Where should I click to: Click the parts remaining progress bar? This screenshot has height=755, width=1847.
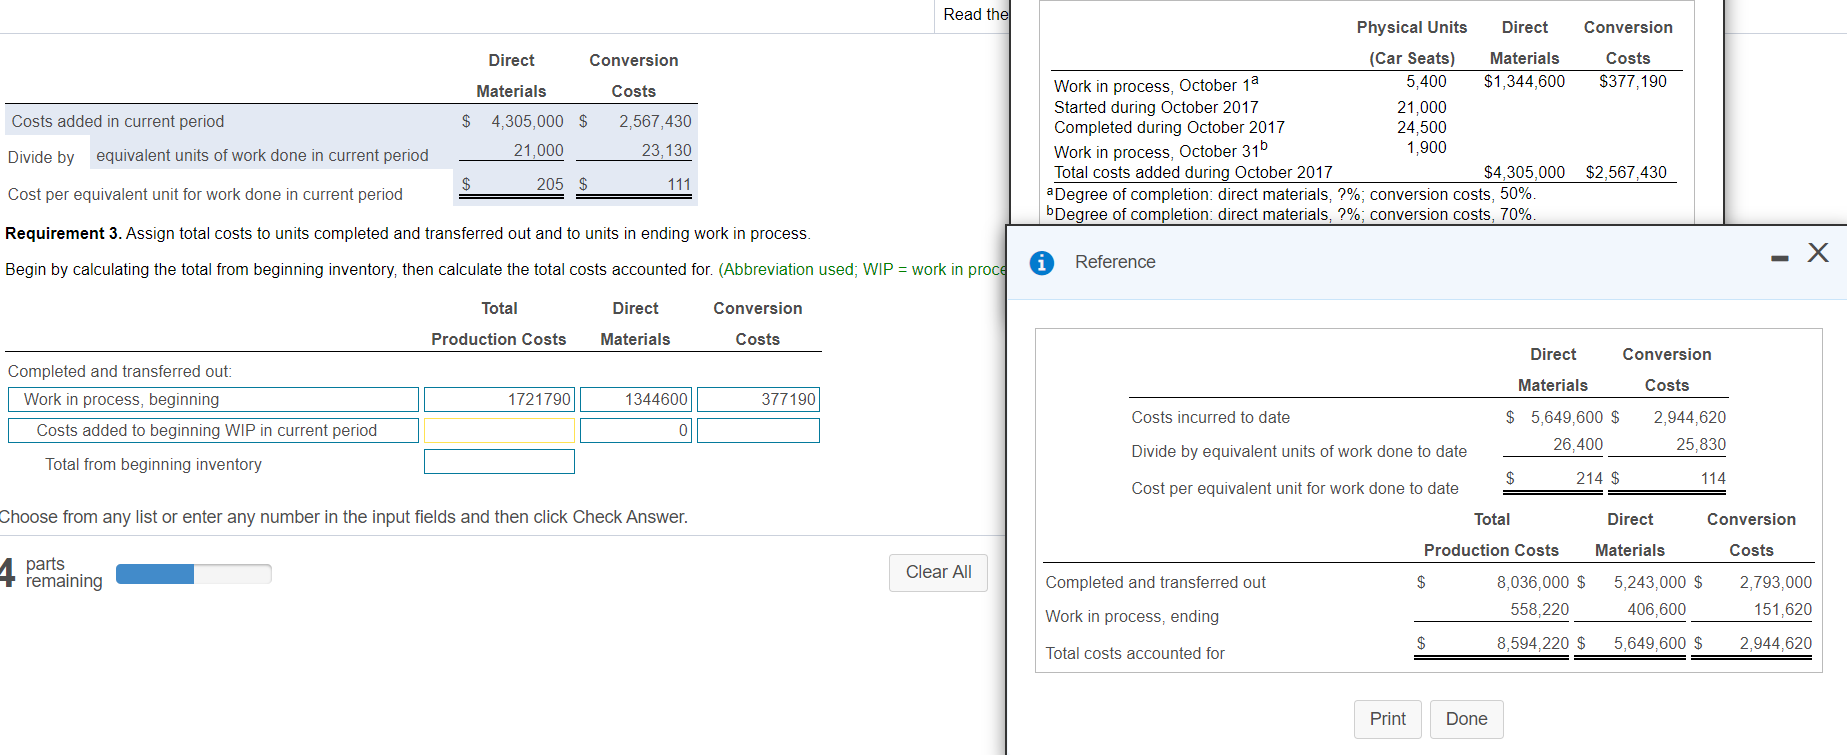(193, 574)
